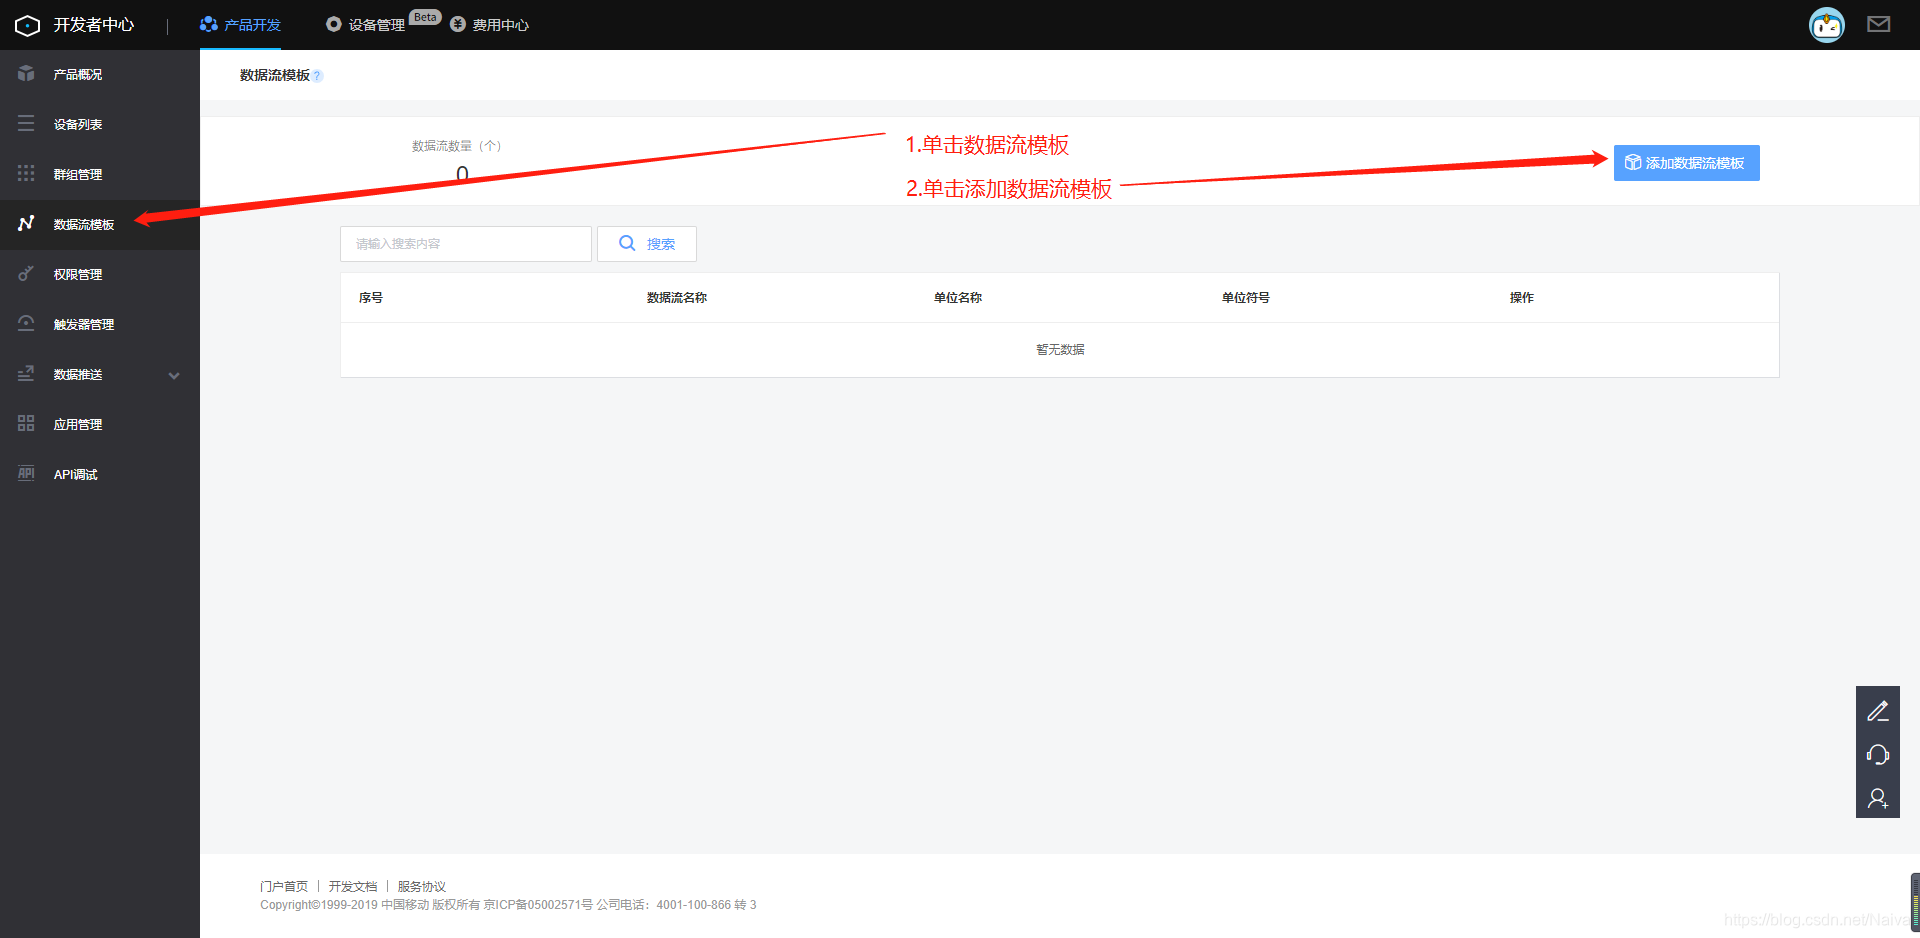Click the search input field
This screenshot has height=938, width=1920.
pyautogui.click(x=465, y=243)
